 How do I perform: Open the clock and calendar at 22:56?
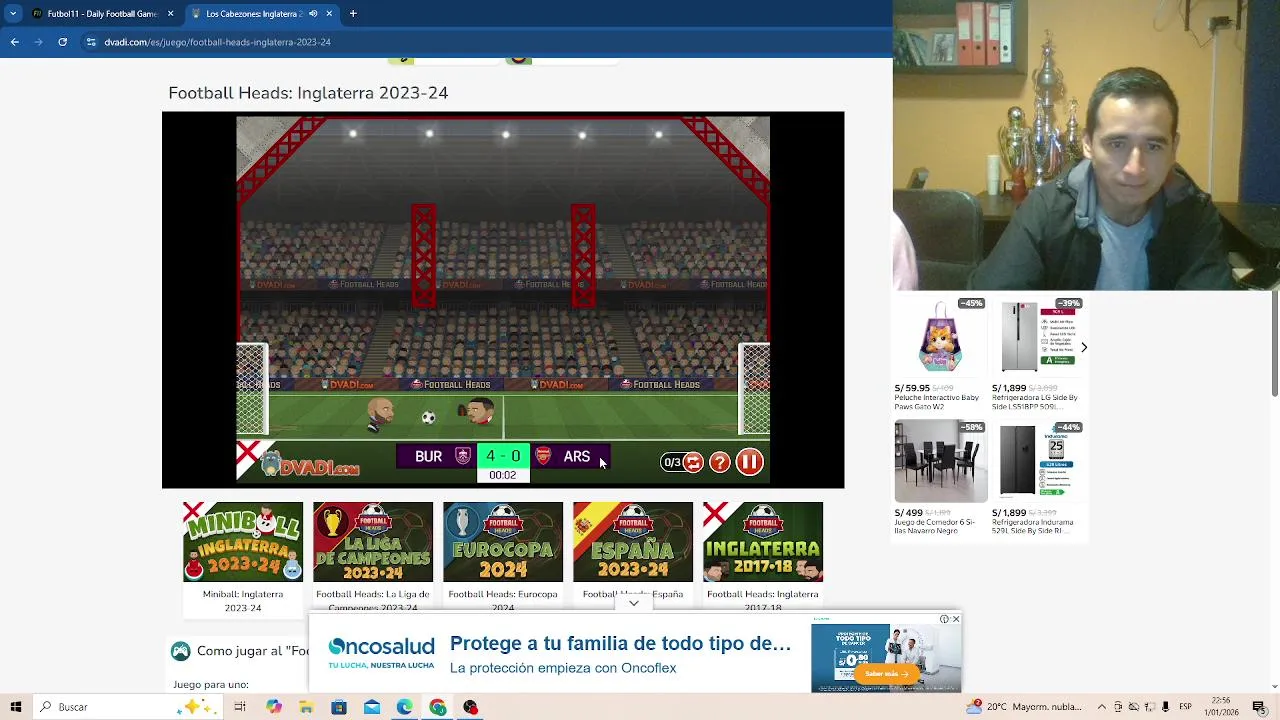[x=1222, y=707]
